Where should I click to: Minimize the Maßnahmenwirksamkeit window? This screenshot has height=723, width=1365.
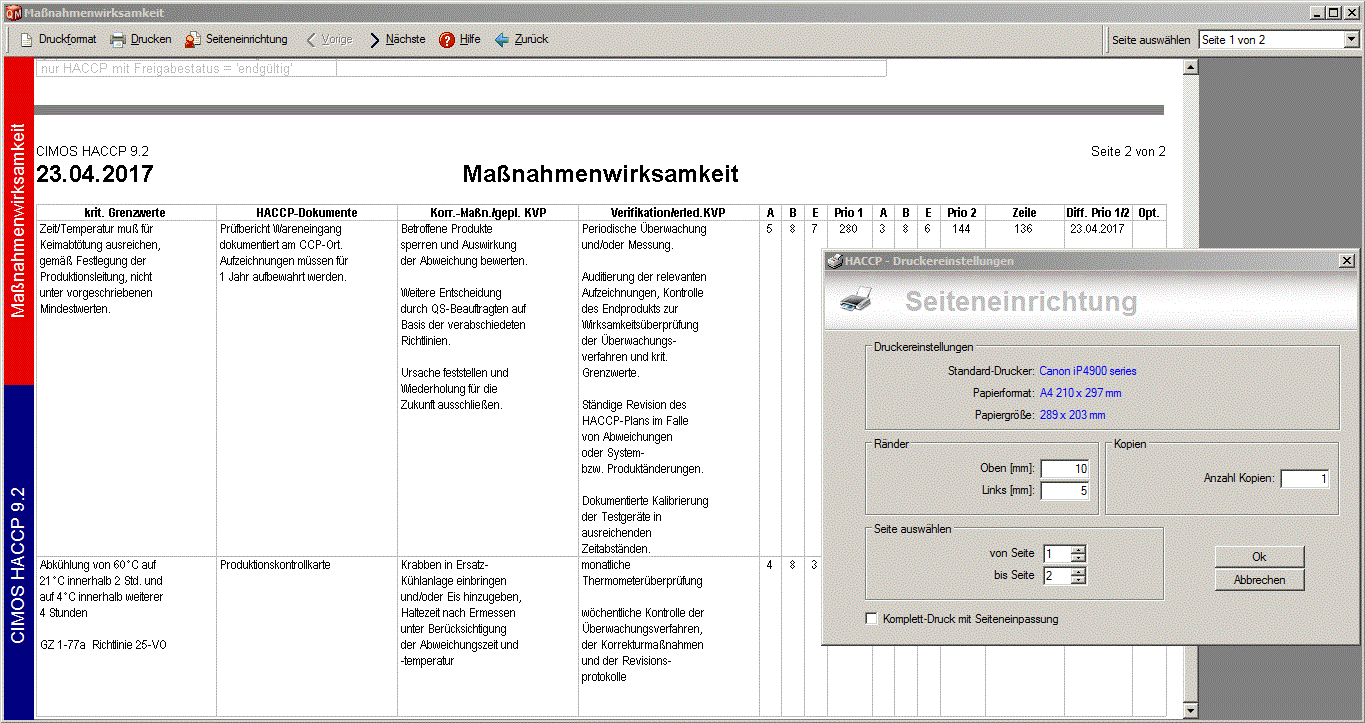tap(1319, 13)
